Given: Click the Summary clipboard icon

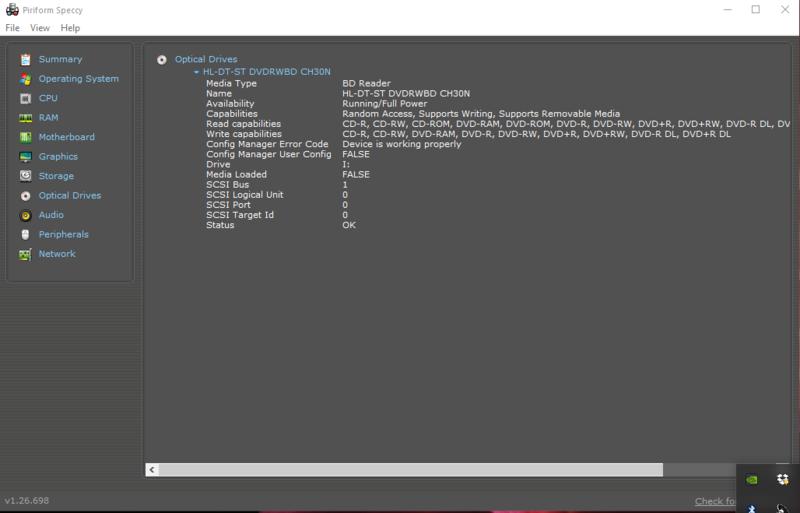Looking at the screenshot, I should click(26, 60).
